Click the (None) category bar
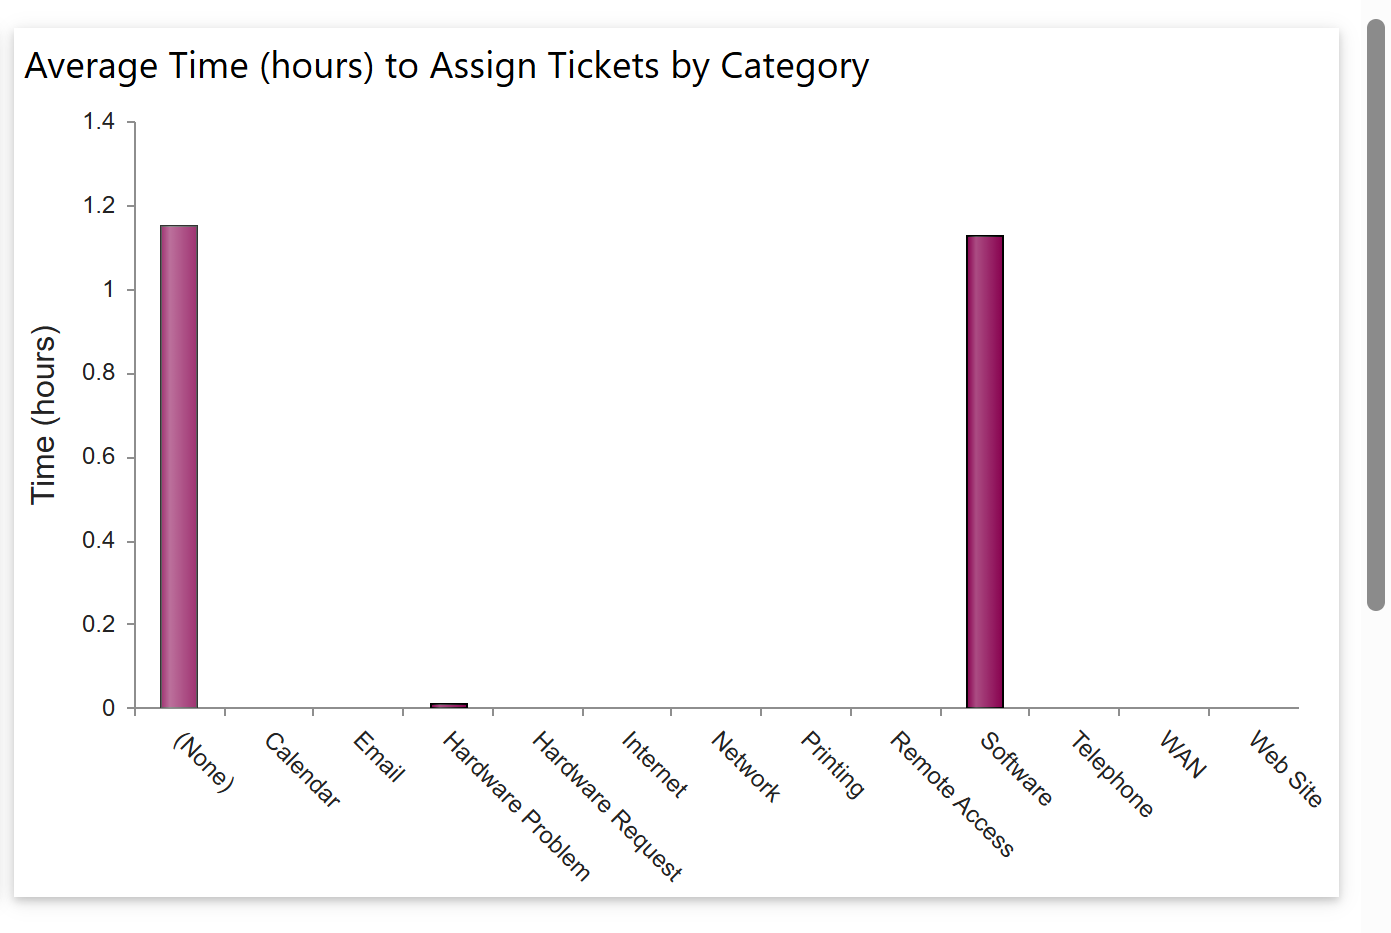Image resolution: width=1391 pixels, height=933 pixels. (179, 466)
